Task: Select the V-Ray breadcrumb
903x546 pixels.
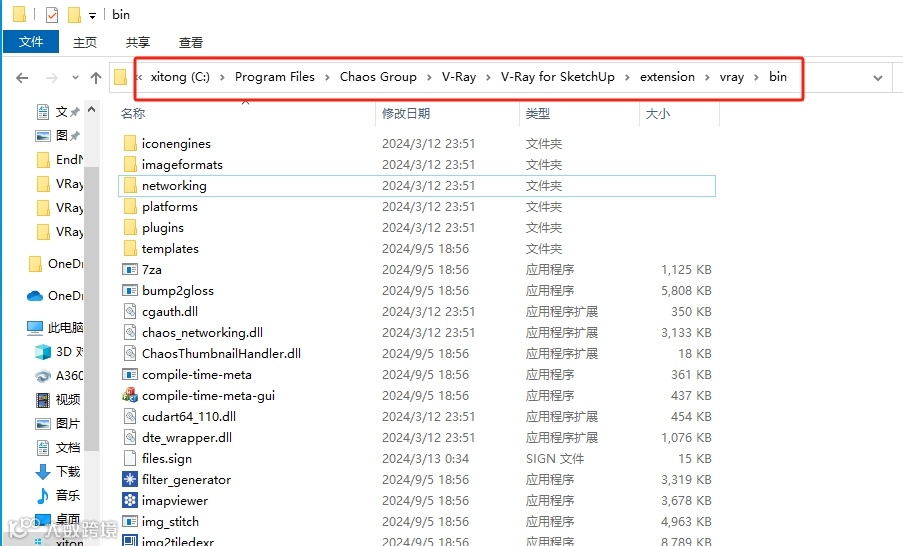Action: click(459, 77)
